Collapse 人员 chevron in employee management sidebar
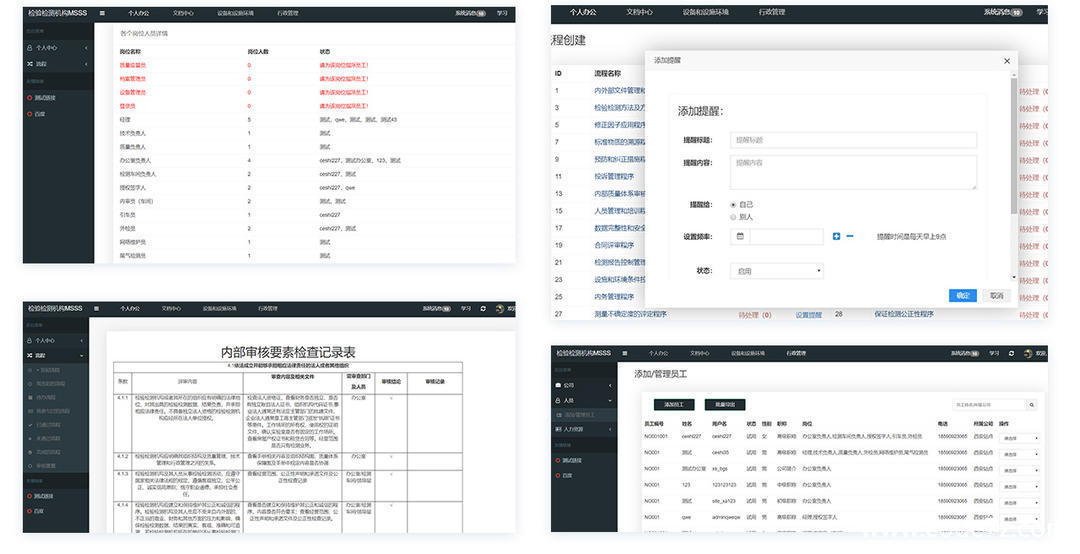The height and width of the screenshot is (554, 1080). (610, 400)
